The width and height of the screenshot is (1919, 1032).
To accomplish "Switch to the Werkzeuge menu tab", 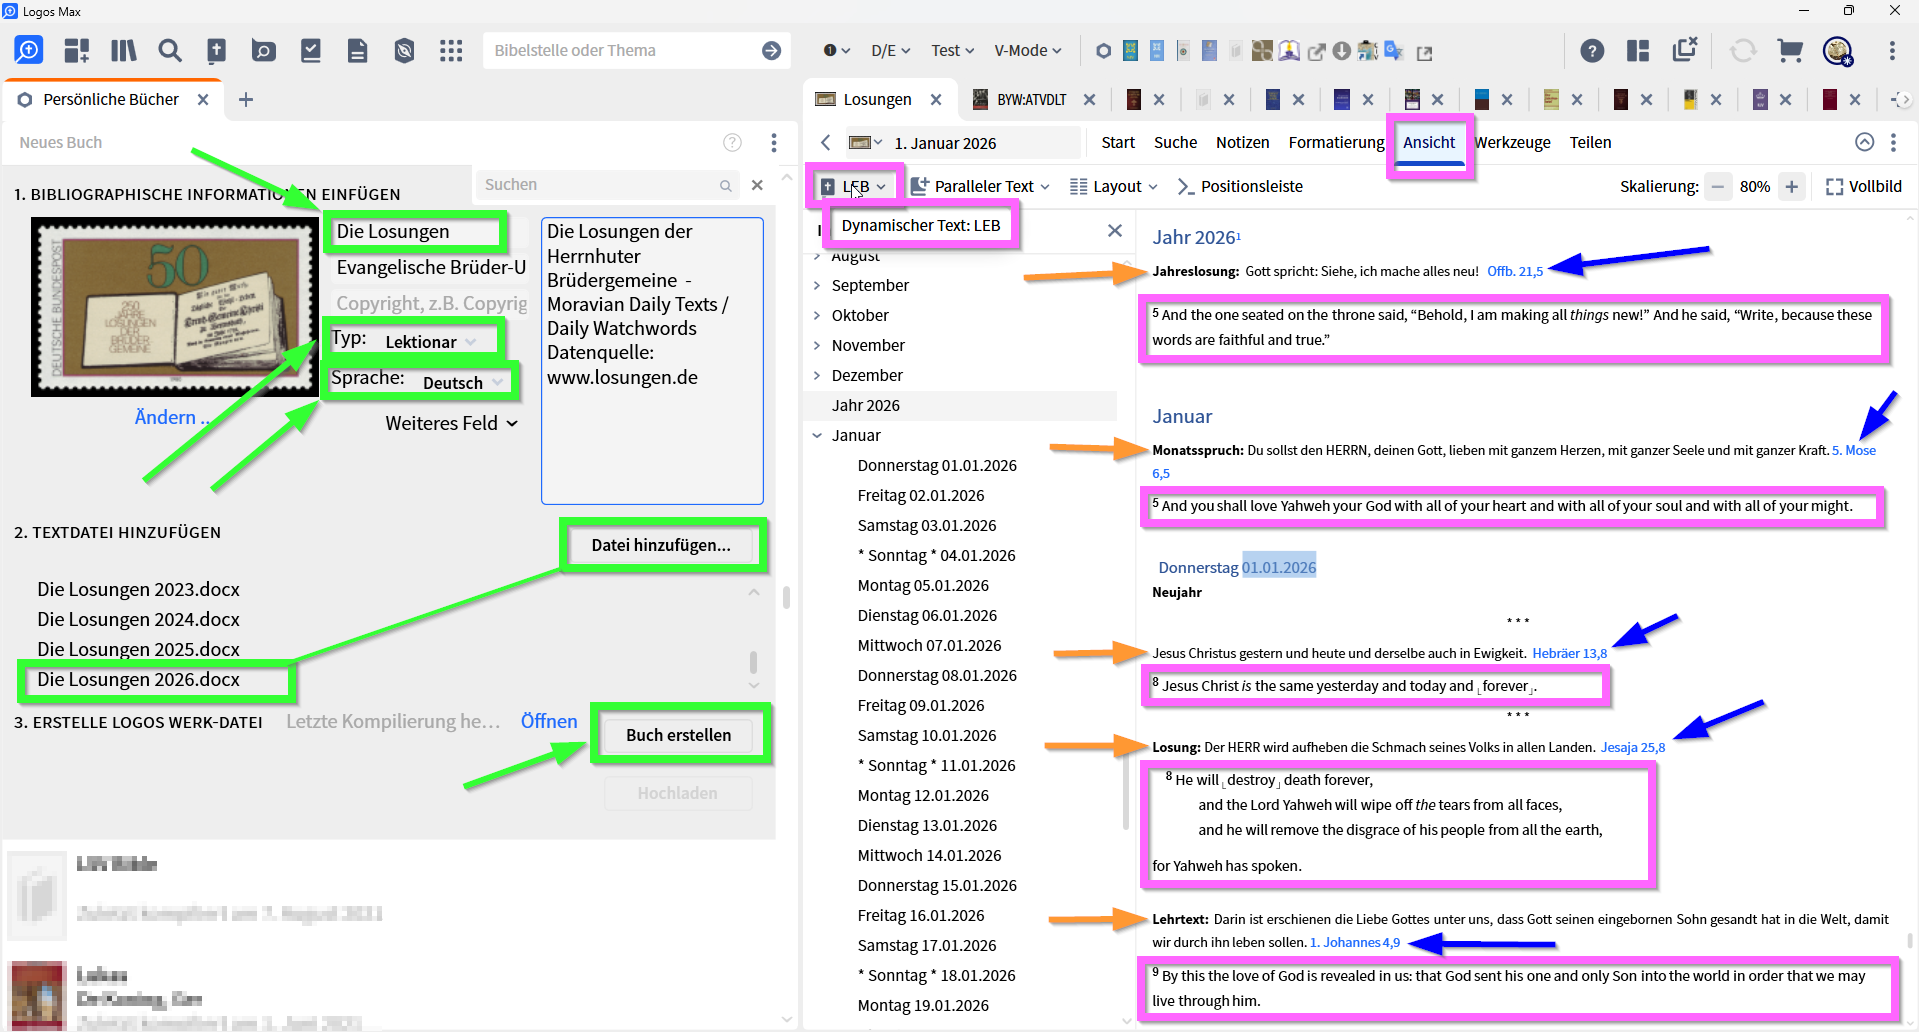I will 1512,142.
